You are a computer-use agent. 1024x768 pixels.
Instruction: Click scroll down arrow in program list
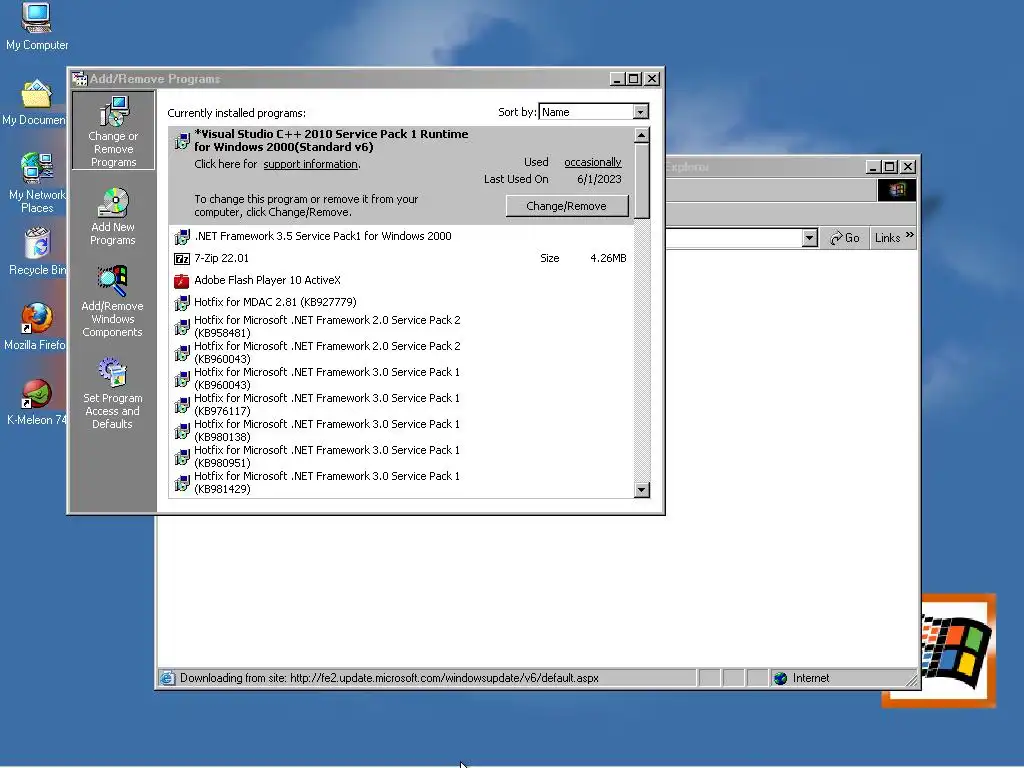coord(641,490)
